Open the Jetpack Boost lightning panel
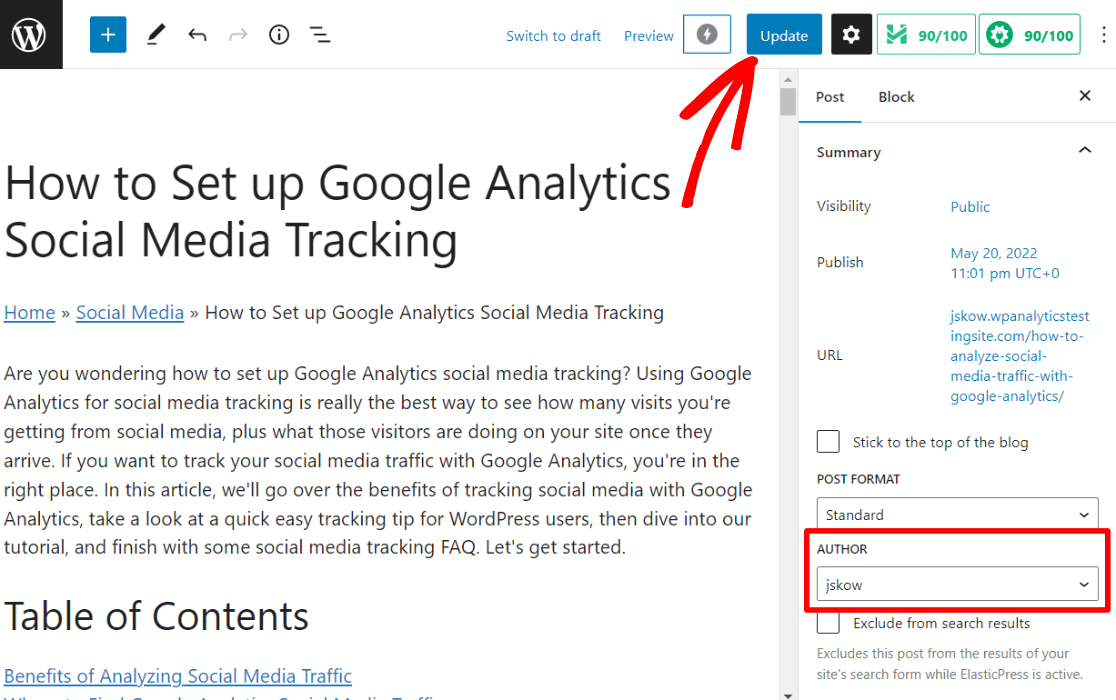This screenshot has height=700, width=1116. tap(707, 34)
